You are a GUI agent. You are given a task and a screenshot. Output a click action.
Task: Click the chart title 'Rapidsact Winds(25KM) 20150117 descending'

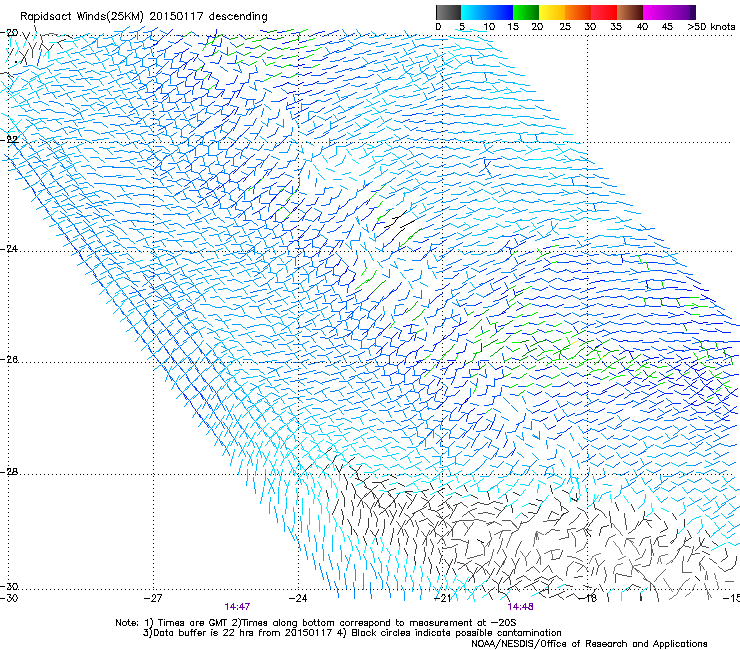pyautogui.click(x=143, y=17)
